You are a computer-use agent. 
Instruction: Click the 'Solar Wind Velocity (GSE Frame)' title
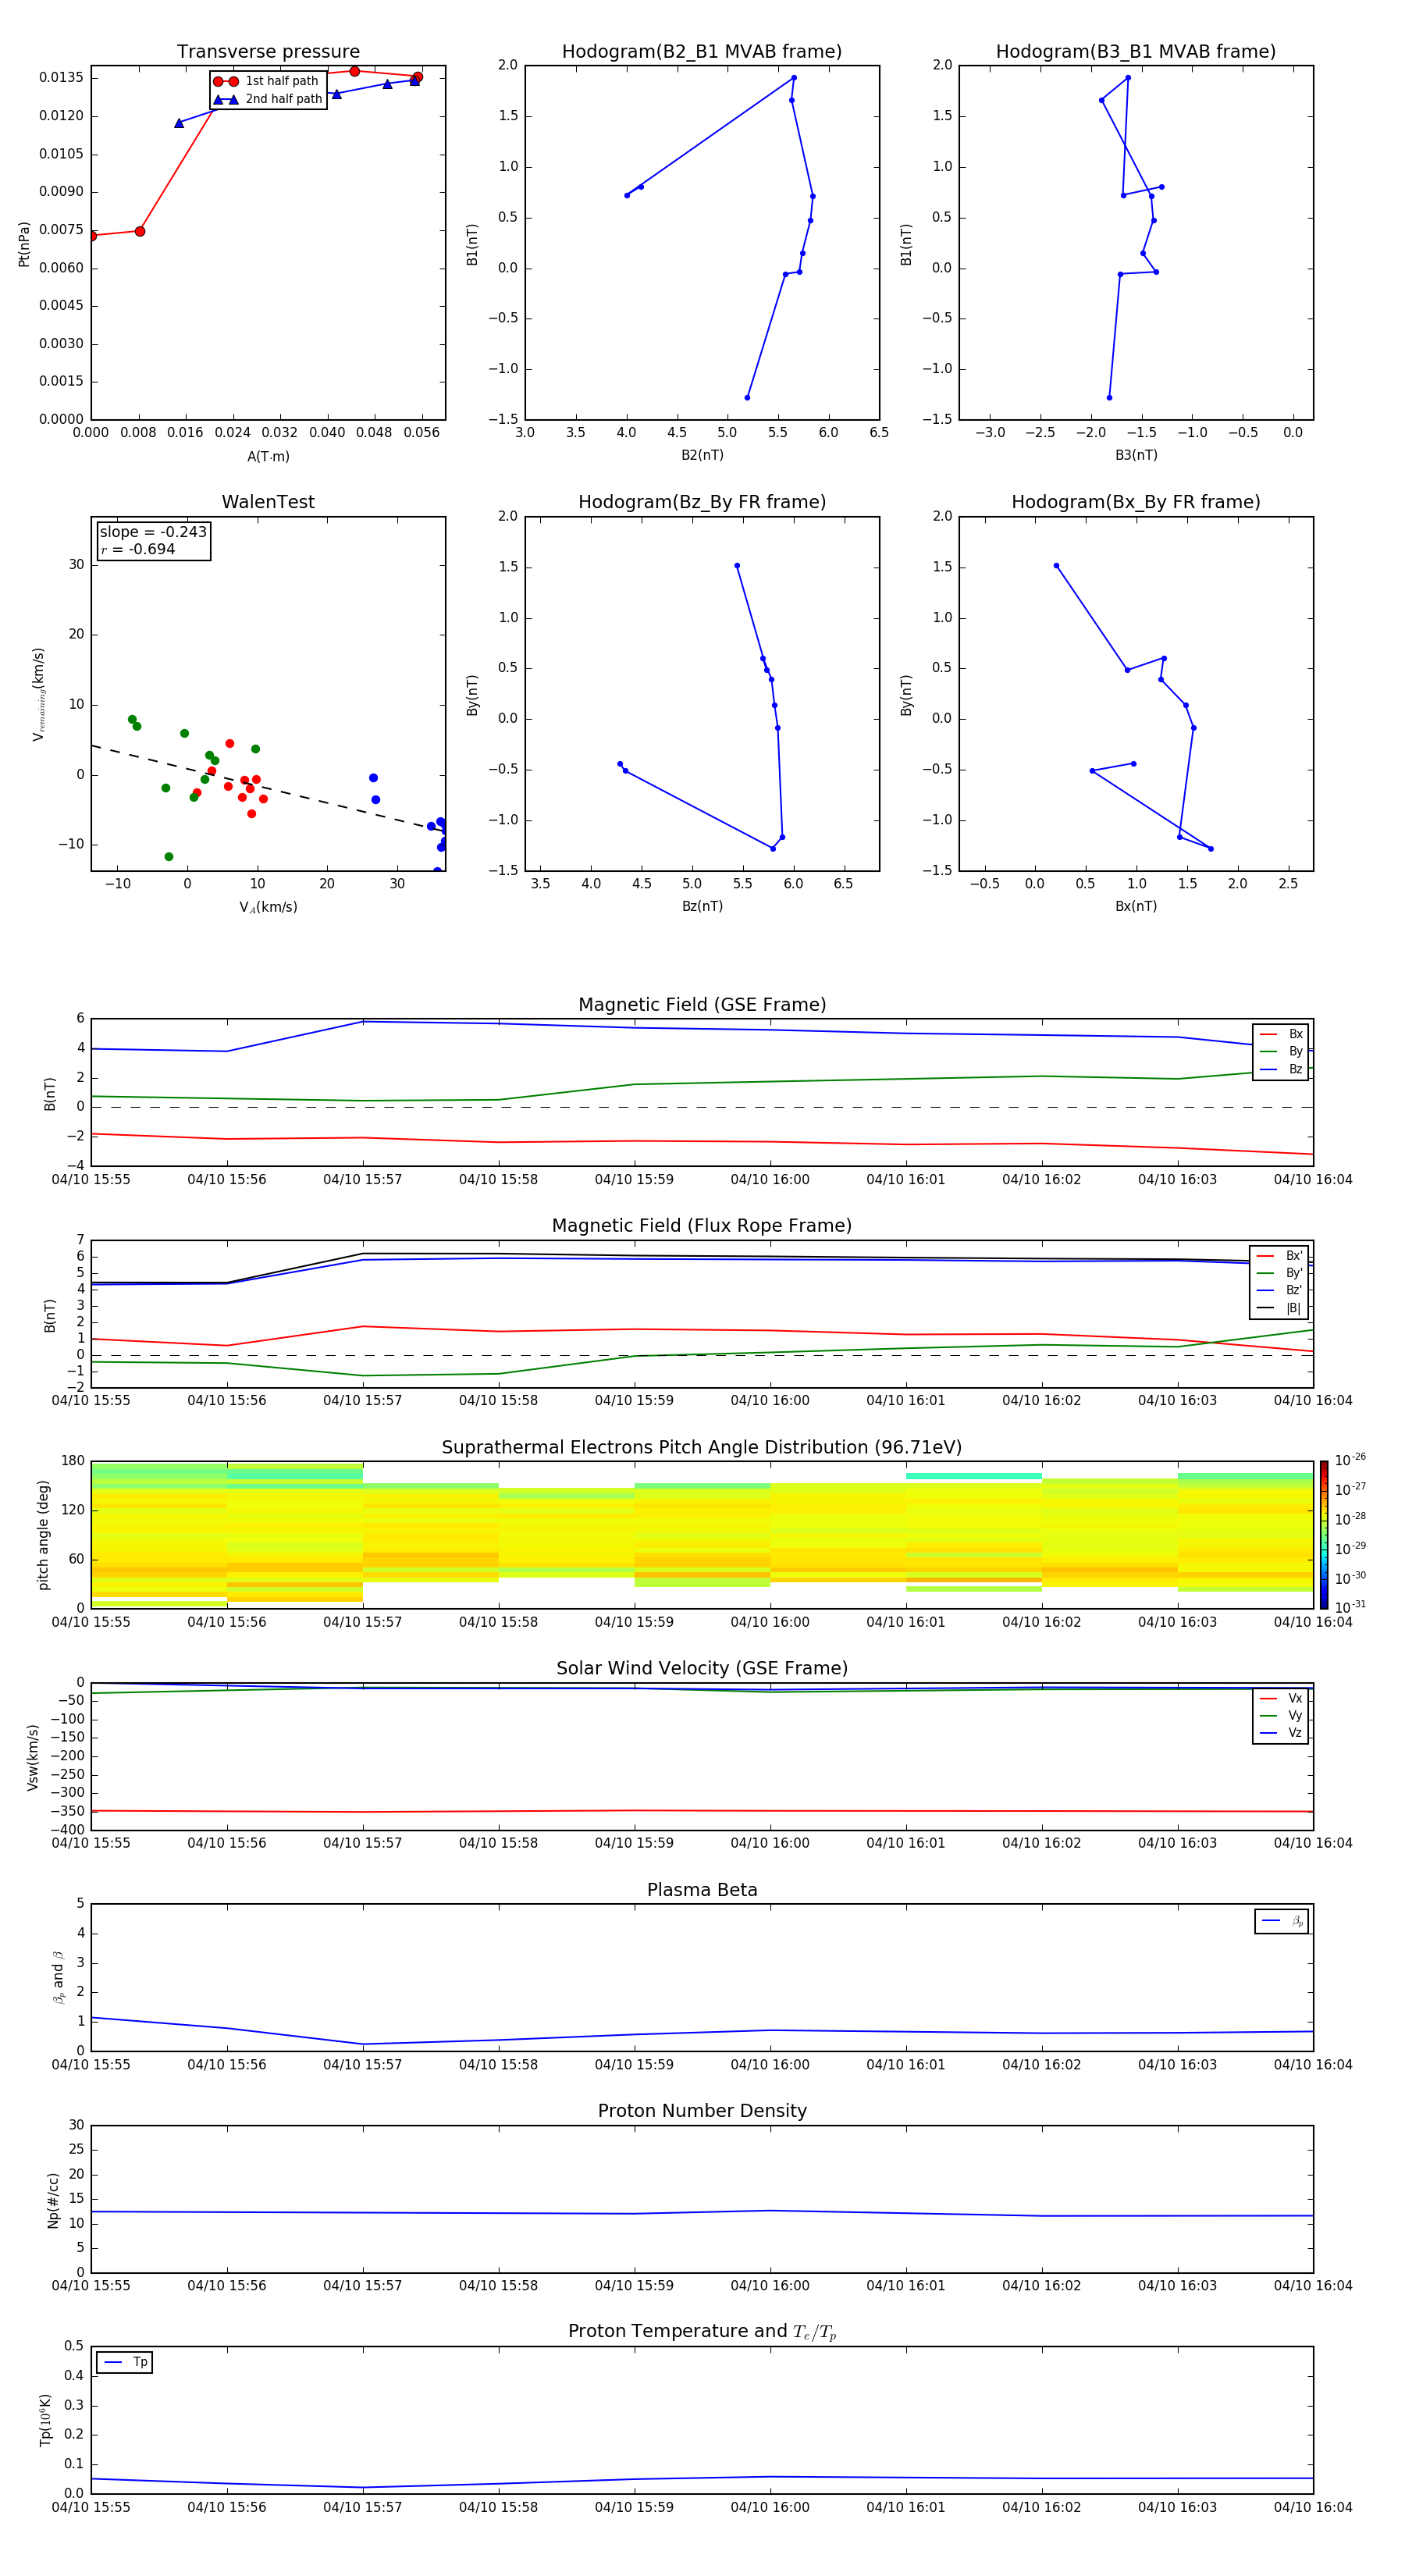[702, 1668]
